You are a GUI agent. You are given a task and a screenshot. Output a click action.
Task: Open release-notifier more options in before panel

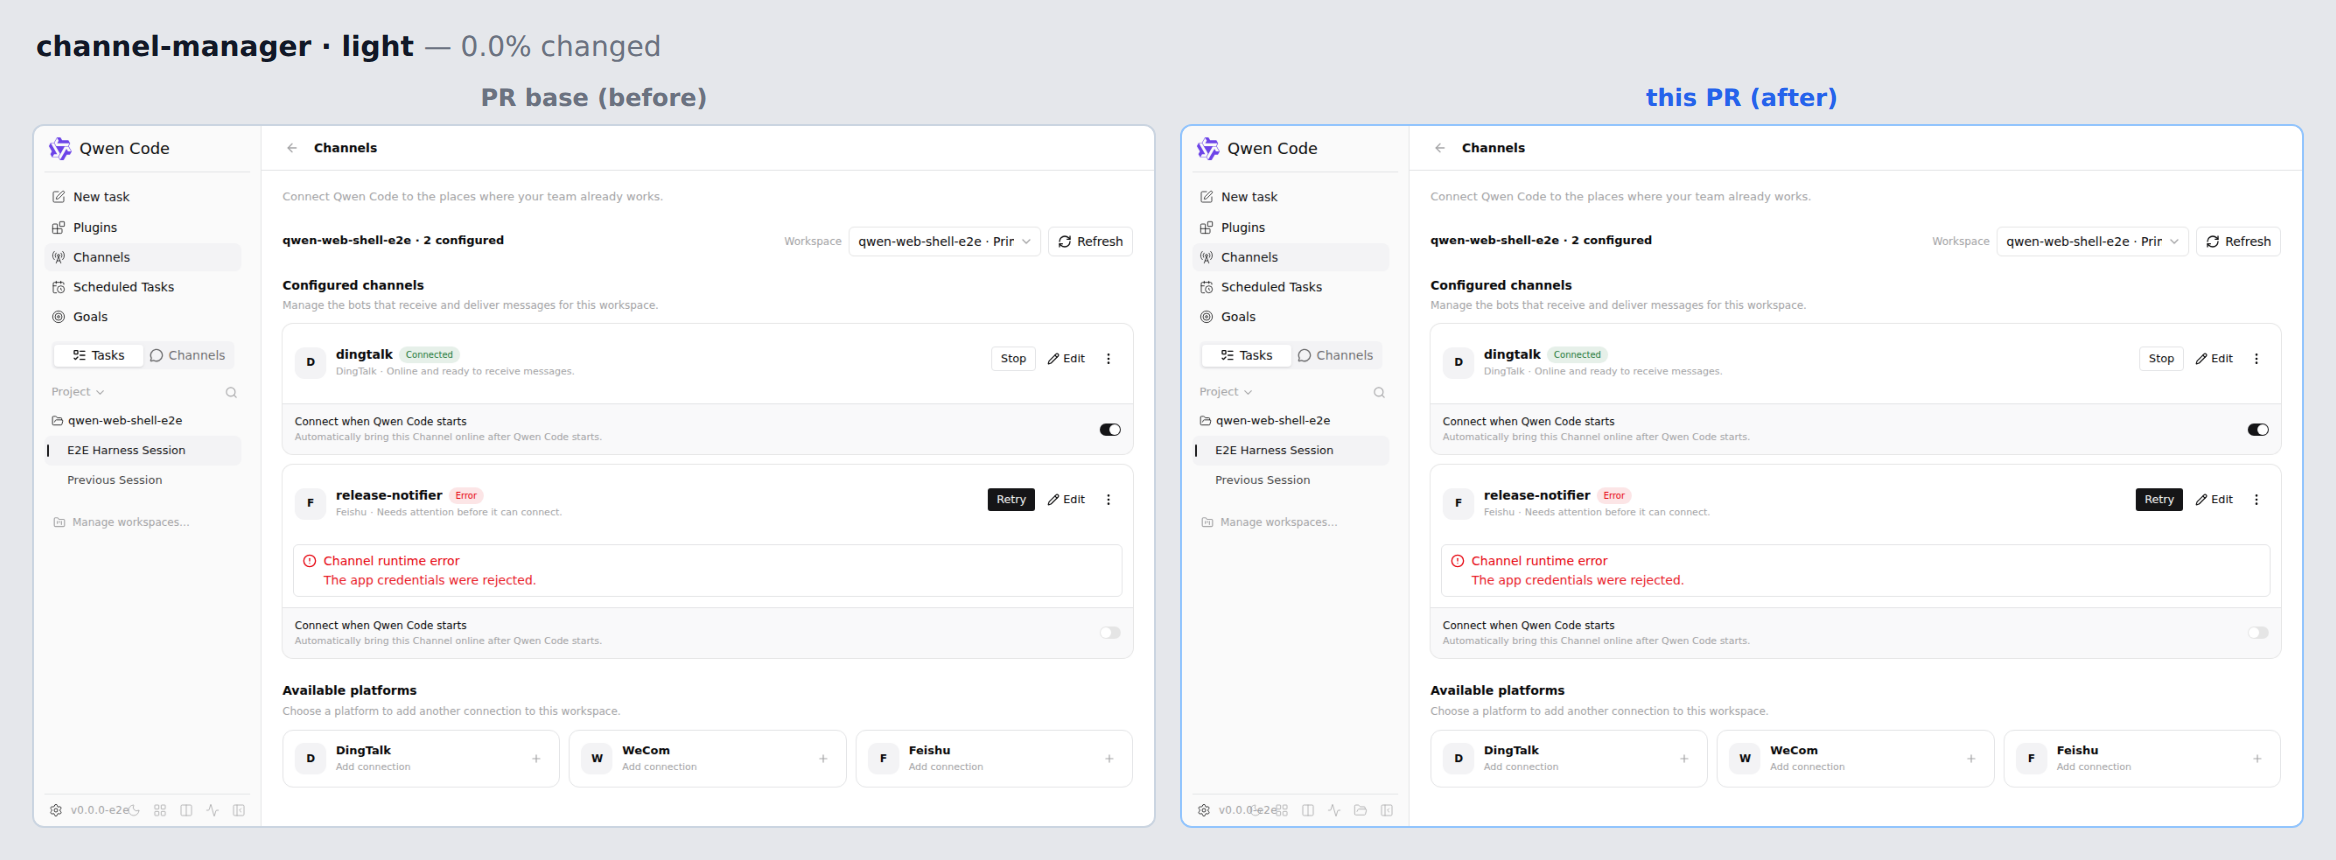click(x=1108, y=500)
